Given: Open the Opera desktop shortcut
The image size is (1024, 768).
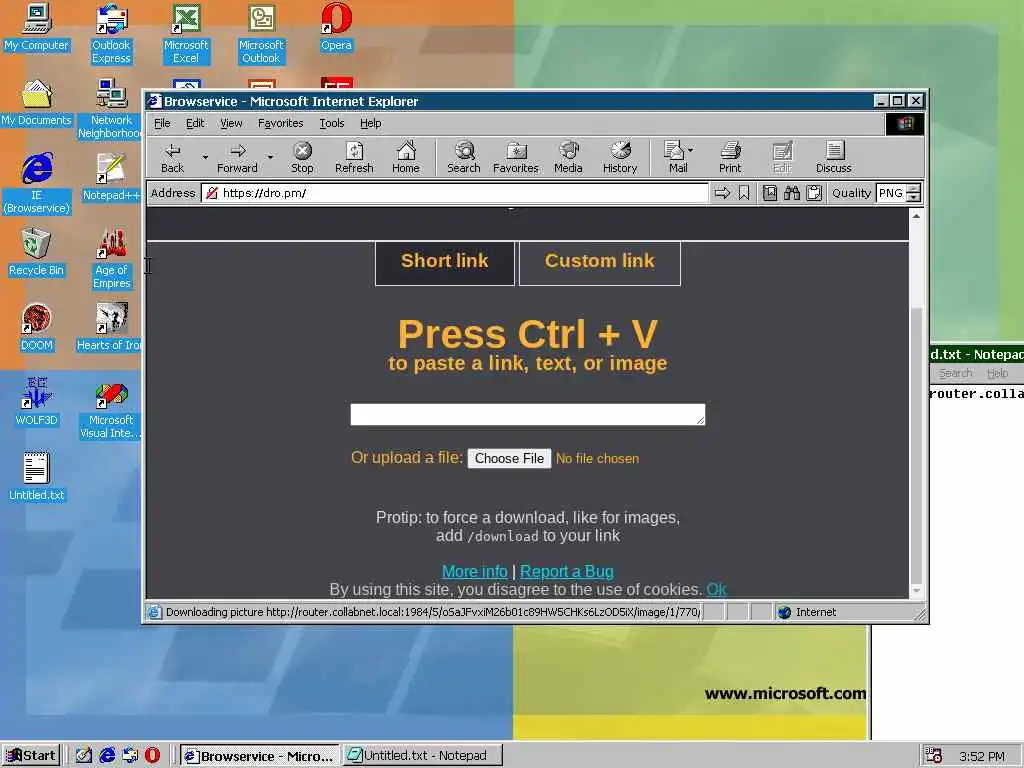Looking at the screenshot, I should (x=336, y=27).
